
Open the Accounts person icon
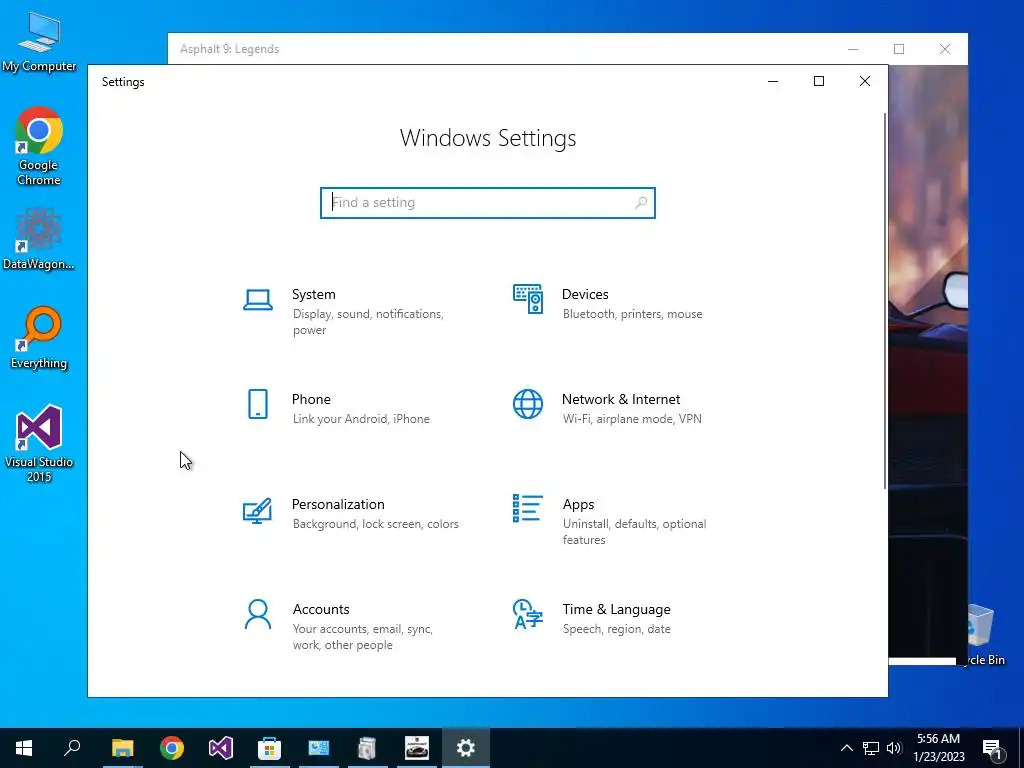258,615
